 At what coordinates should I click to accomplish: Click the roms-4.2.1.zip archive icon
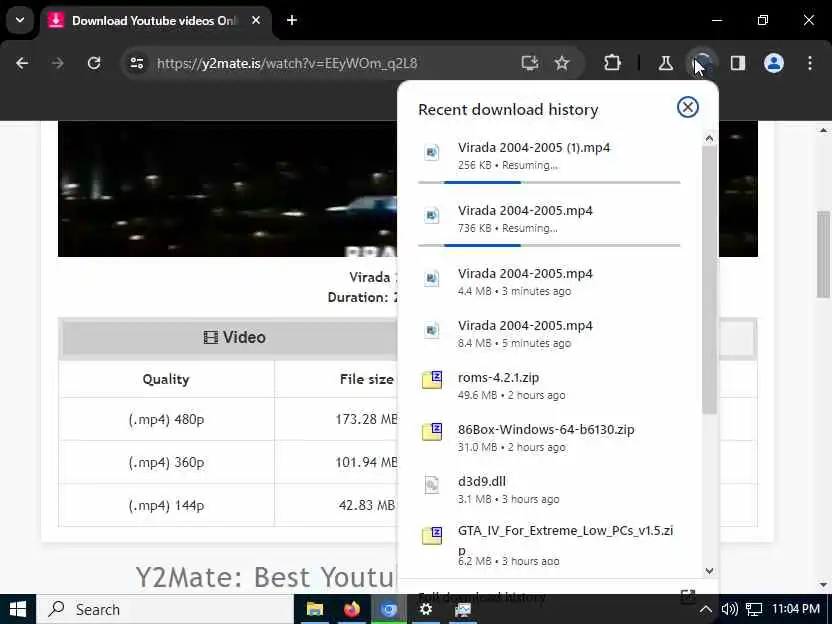coord(432,380)
